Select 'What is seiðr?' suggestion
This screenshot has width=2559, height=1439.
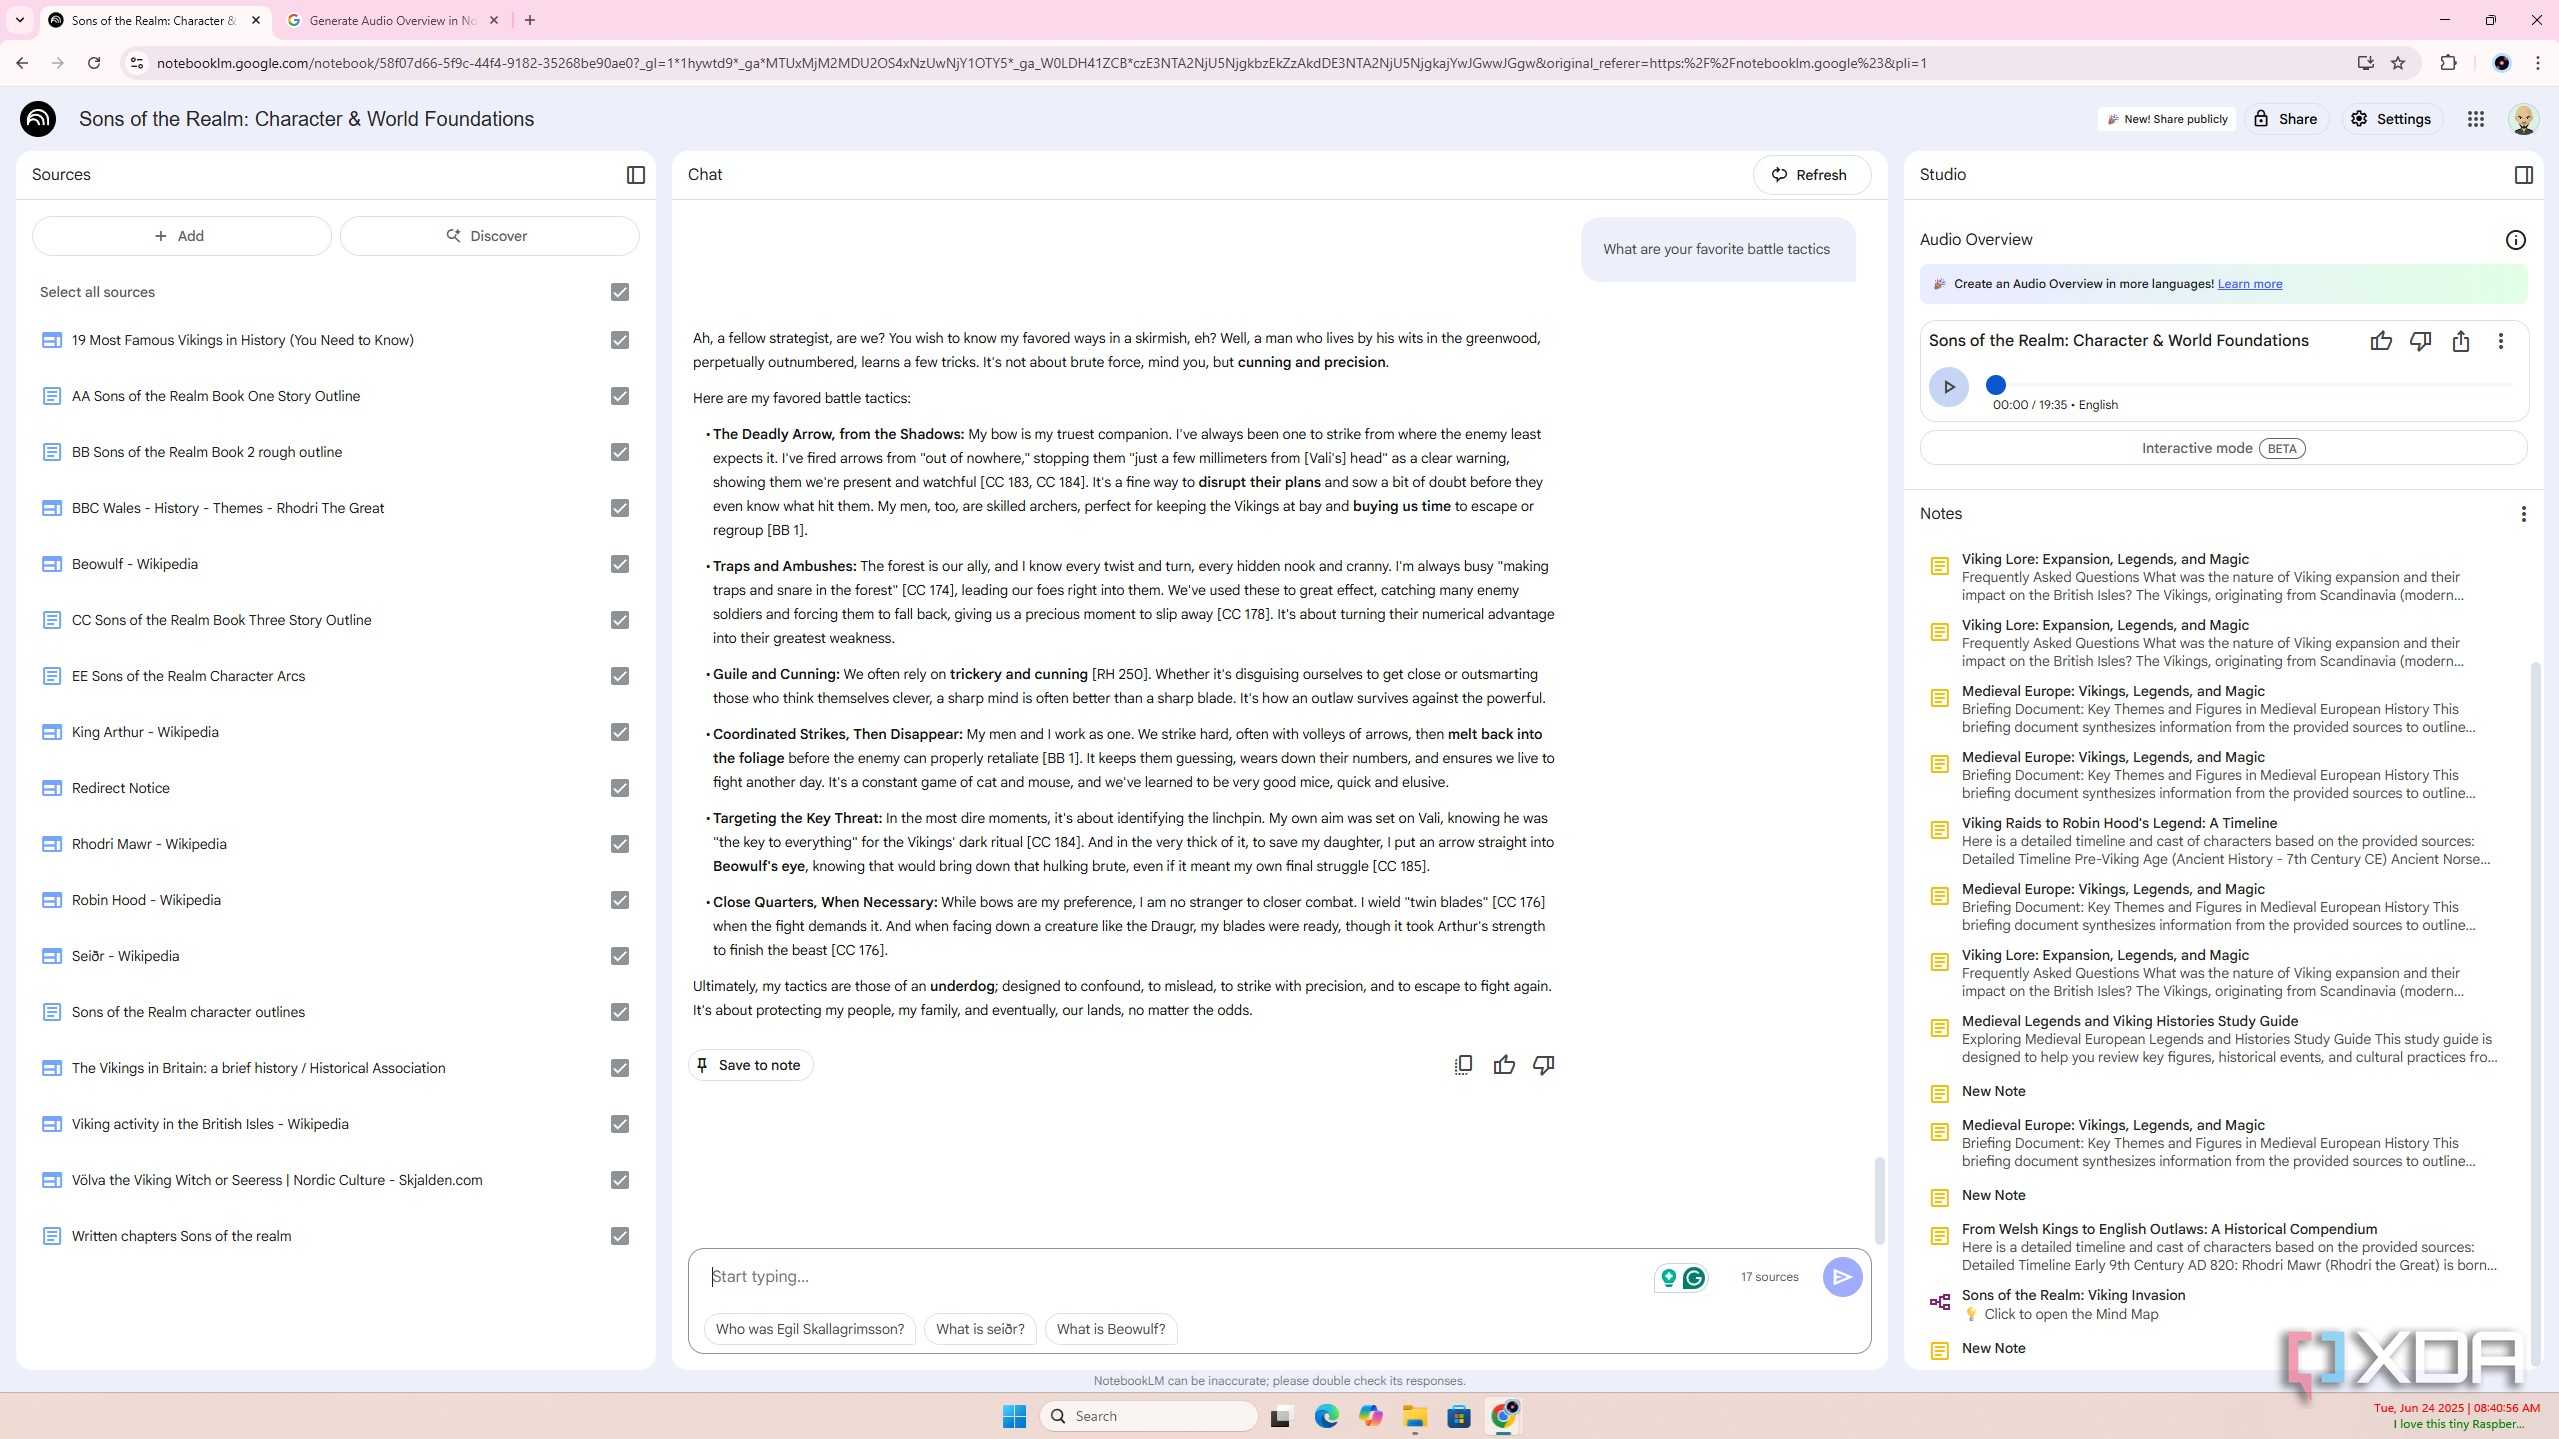(x=980, y=1329)
